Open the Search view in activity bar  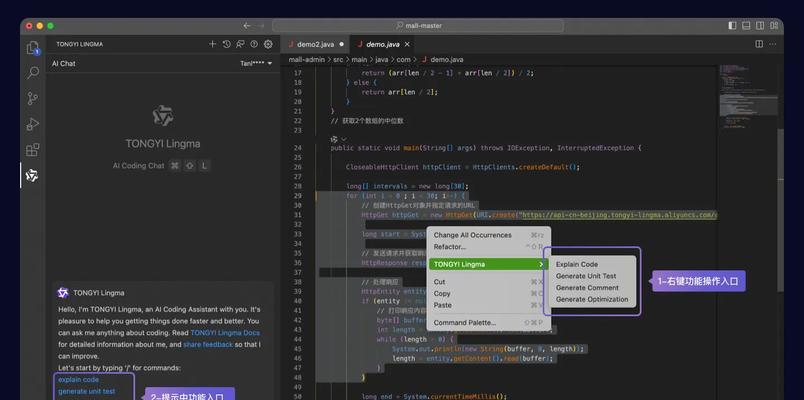click(33, 72)
